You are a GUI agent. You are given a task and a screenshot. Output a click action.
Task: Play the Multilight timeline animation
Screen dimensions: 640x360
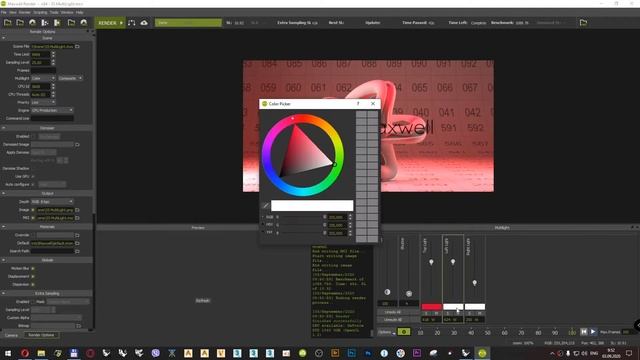point(593,332)
